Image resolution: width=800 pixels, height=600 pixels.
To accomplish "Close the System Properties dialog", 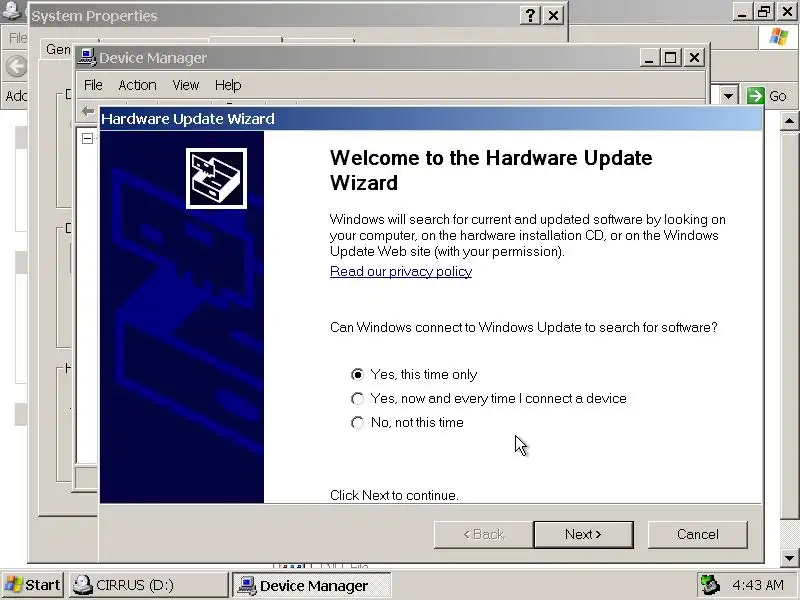I will pyautogui.click(x=553, y=15).
